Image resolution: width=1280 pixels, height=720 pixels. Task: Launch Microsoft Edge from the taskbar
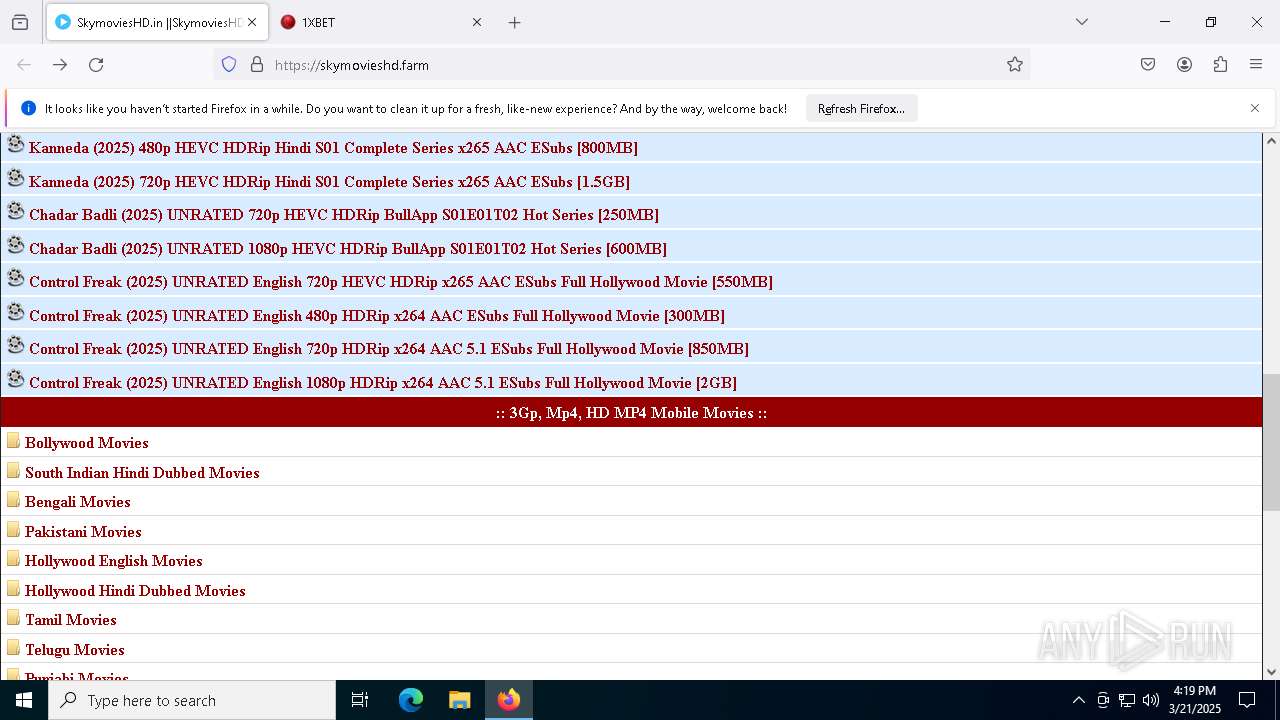(x=411, y=700)
